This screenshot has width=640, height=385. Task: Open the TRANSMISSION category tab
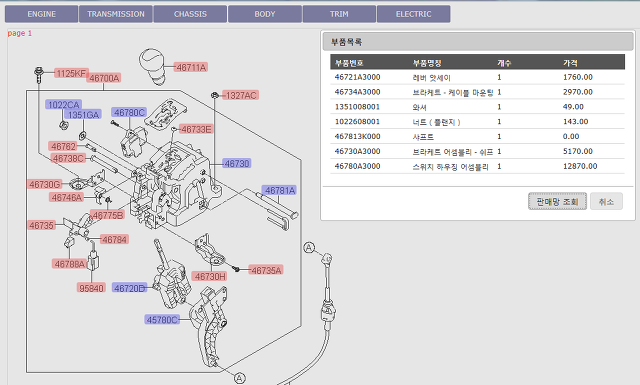[x=116, y=14]
